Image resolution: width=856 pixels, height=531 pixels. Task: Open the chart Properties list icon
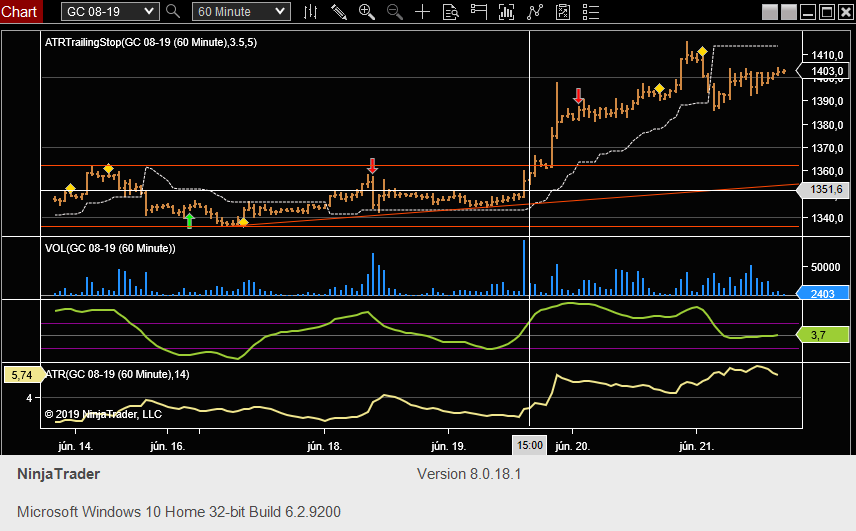point(592,12)
